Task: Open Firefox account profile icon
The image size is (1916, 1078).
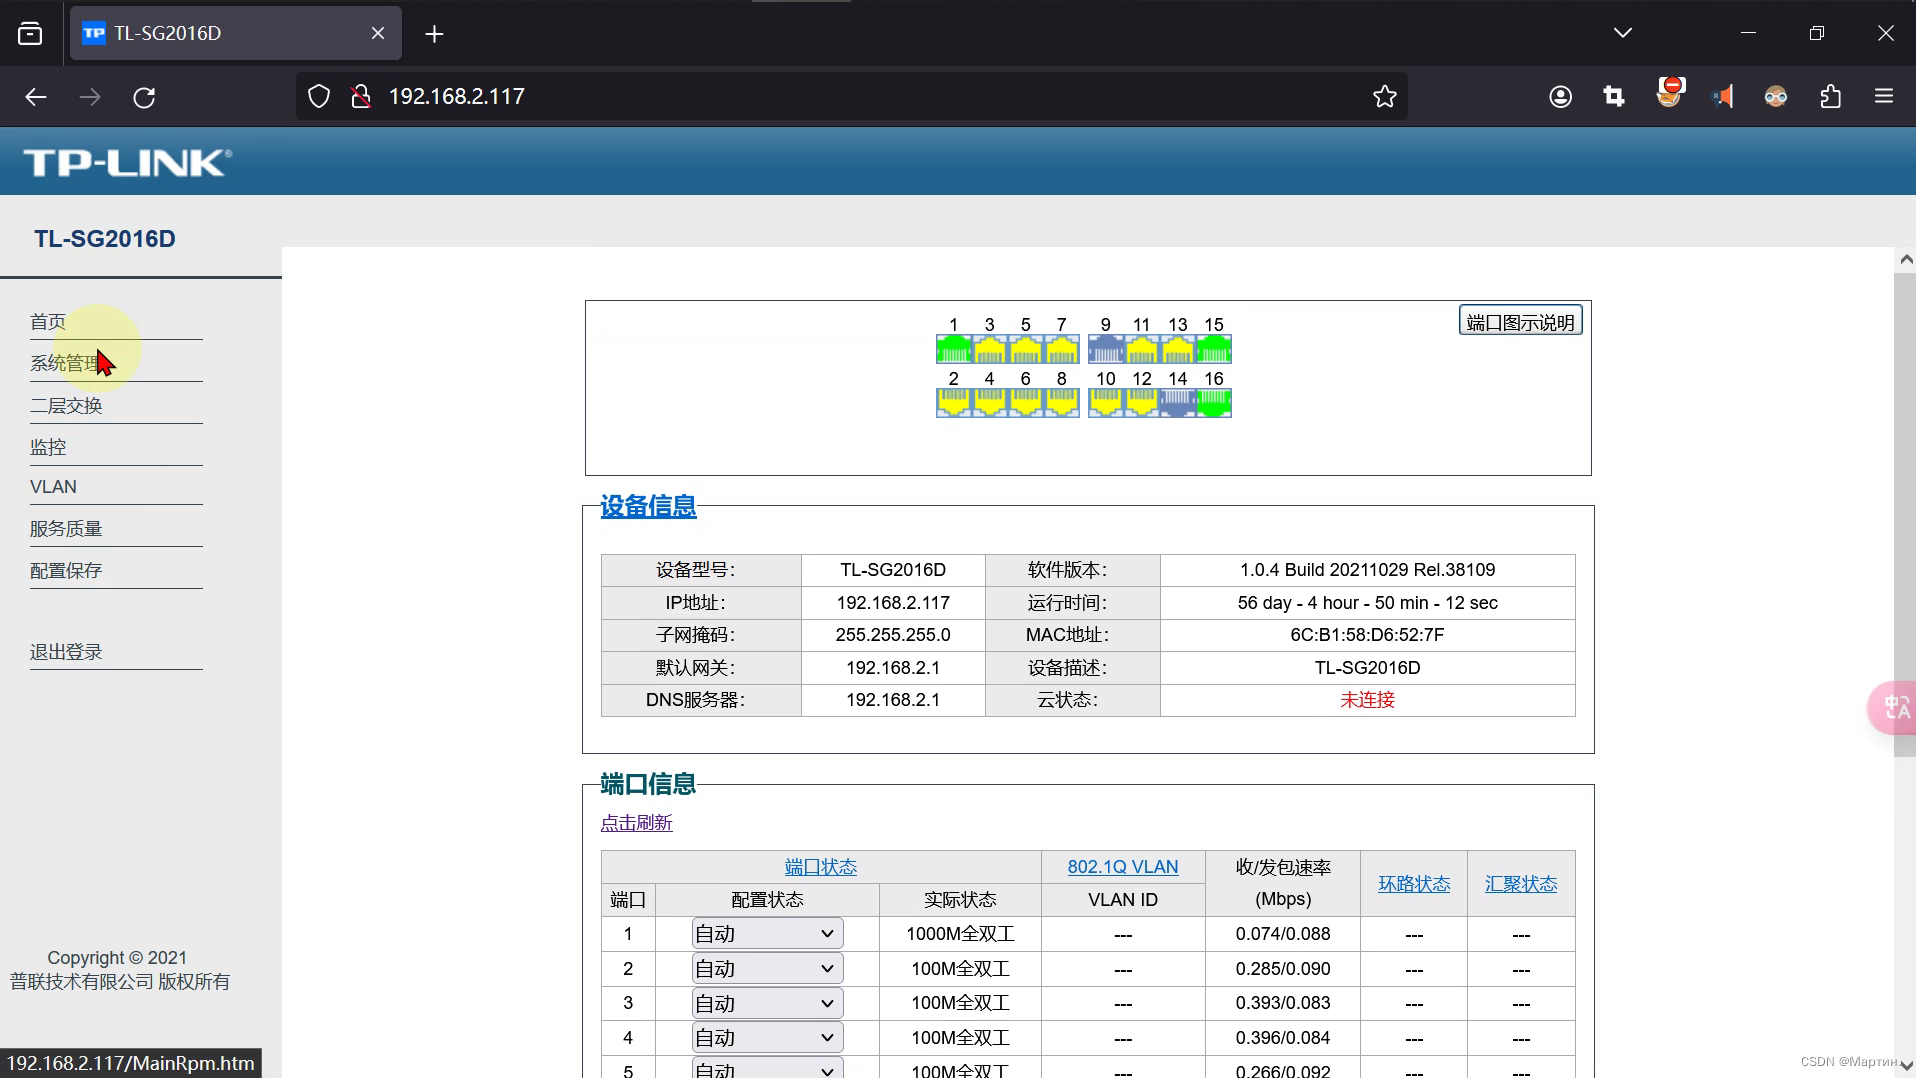Action: [x=1560, y=97]
